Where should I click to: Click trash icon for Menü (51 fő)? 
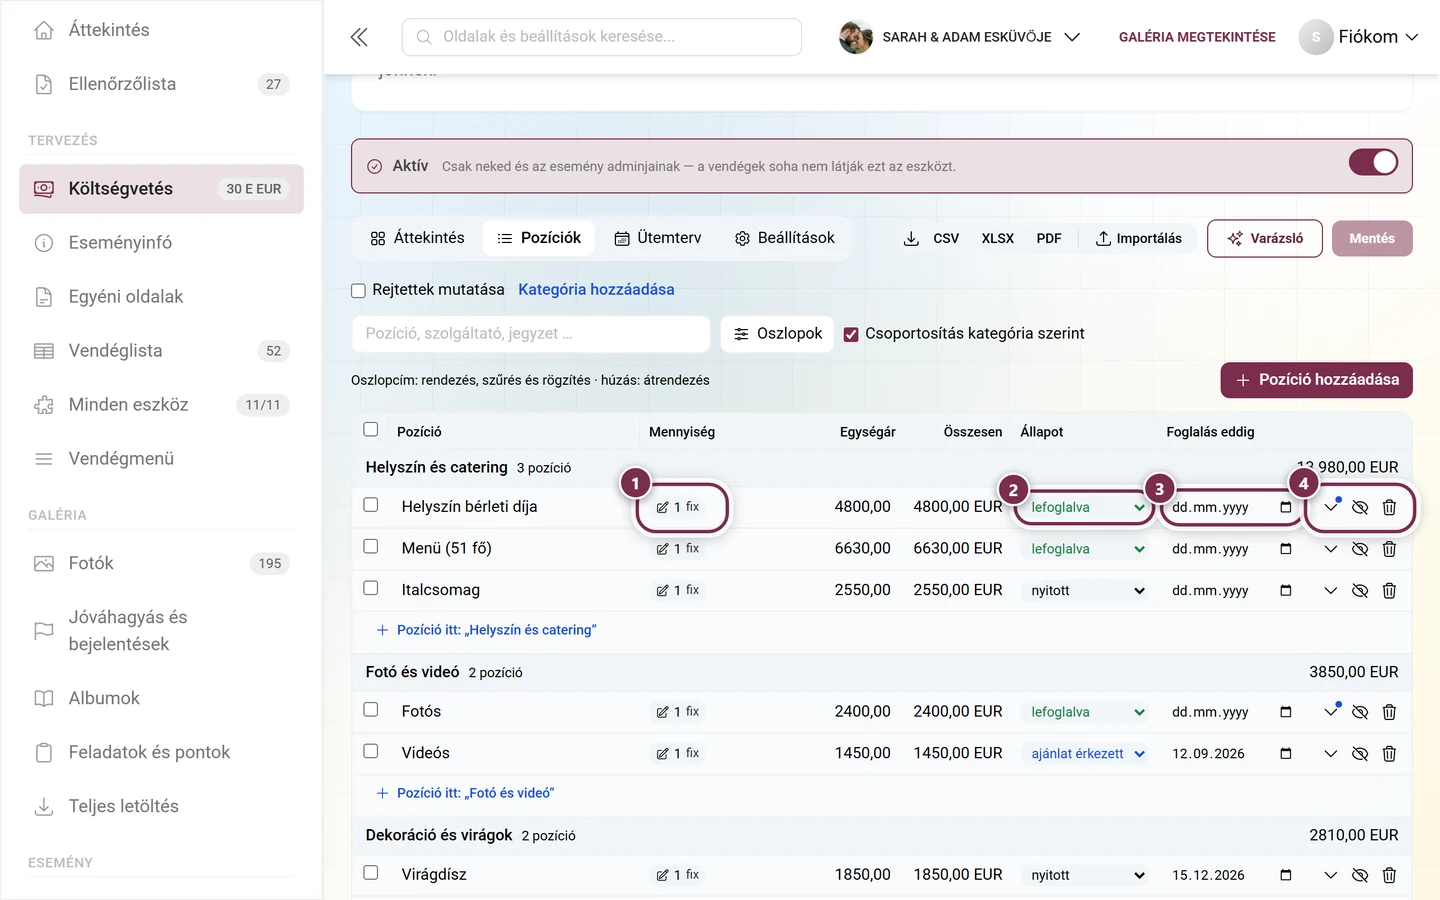coord(1389,549)
